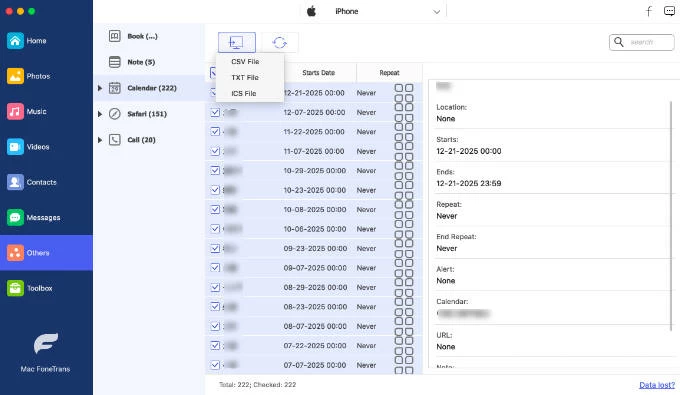Viewport: 680px width, 395px height.
Task: Sort by Starts Date column header
Action: coord(319,72)
